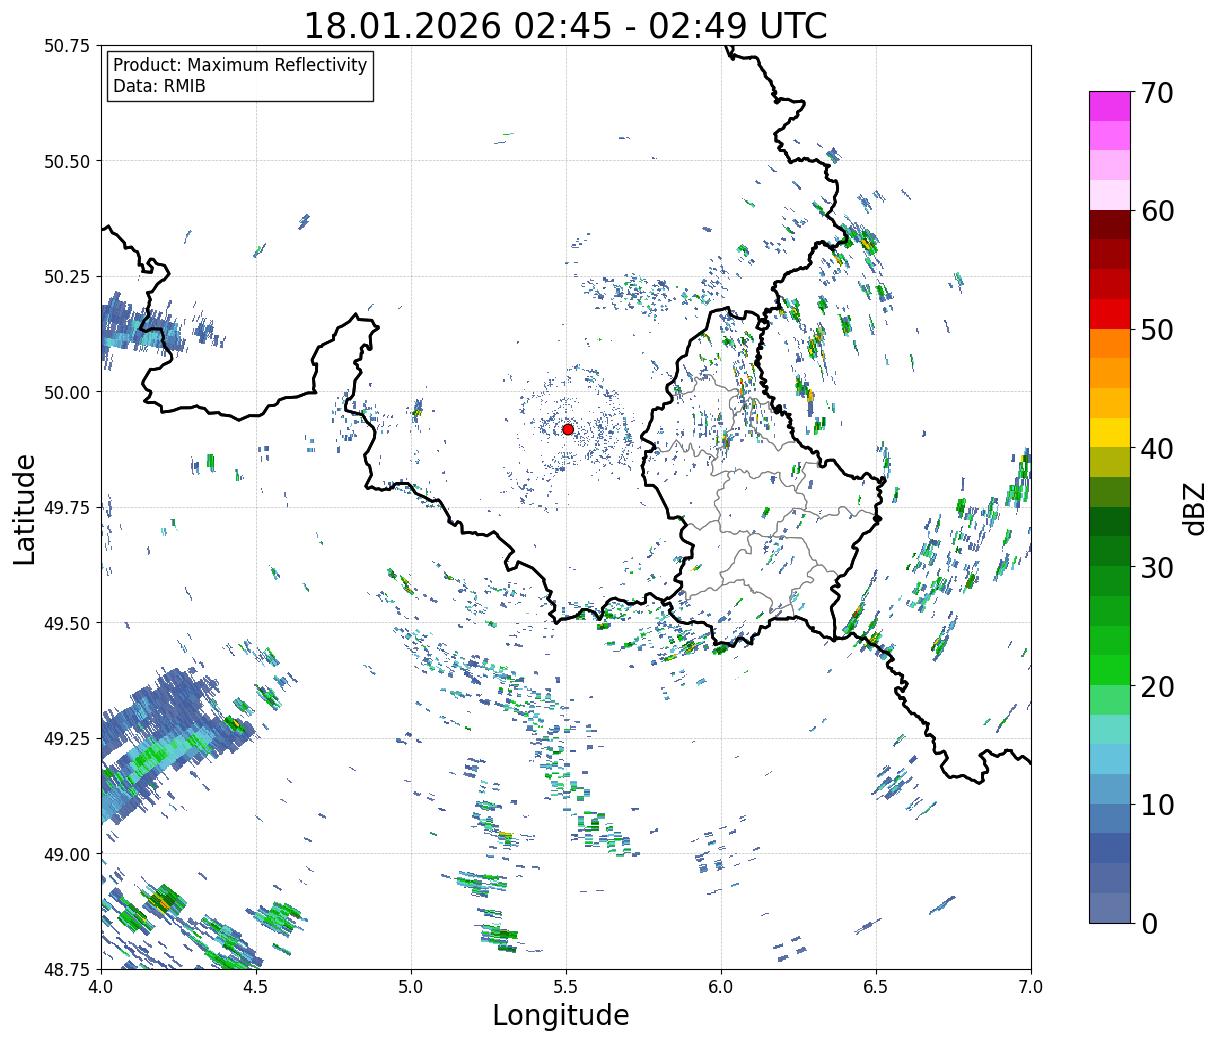Click the longitude tick label 4.5
The image size is (1219, 1040).
pos(256,987)
